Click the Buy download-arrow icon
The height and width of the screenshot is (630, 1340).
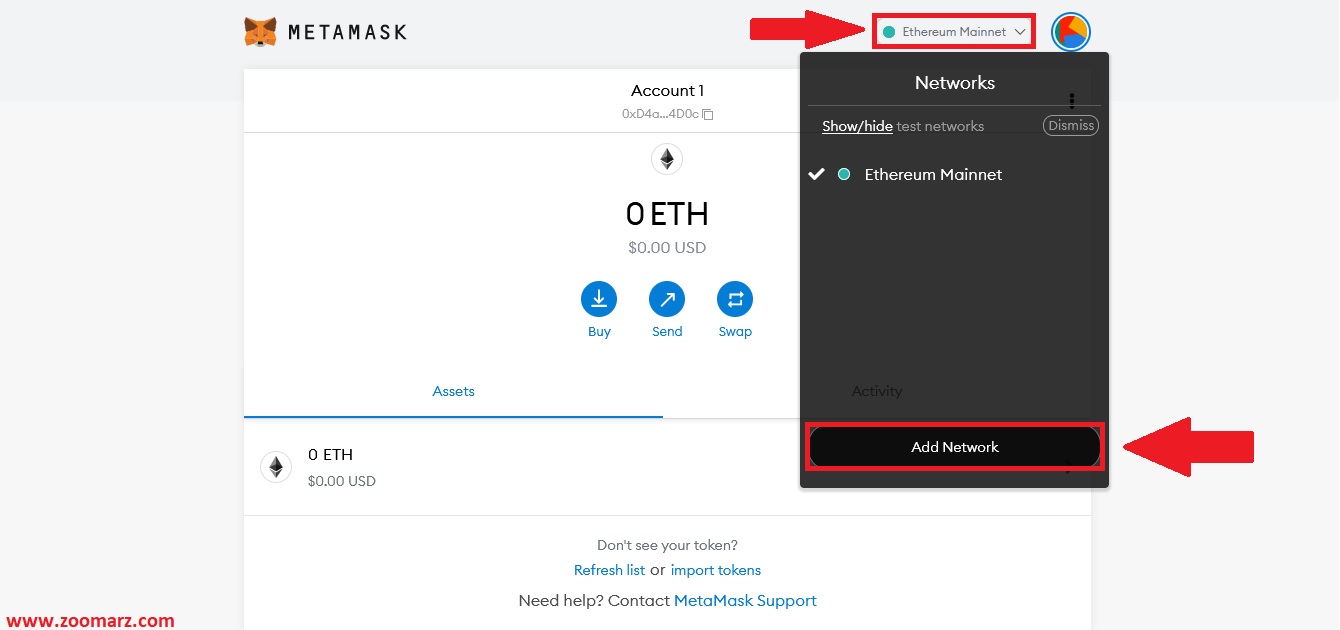(599, 299)
